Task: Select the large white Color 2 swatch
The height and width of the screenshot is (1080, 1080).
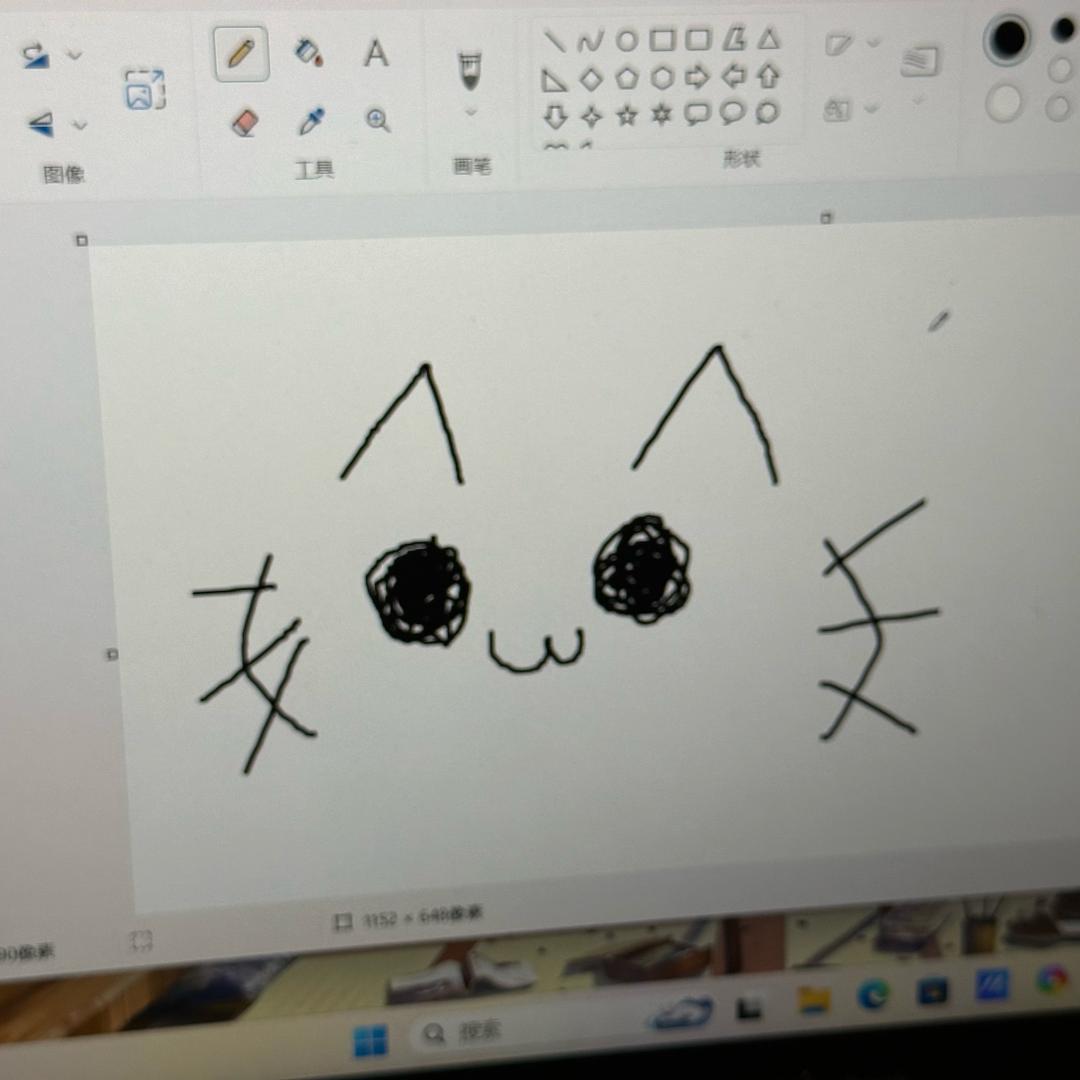Action: coord(1004,103)
